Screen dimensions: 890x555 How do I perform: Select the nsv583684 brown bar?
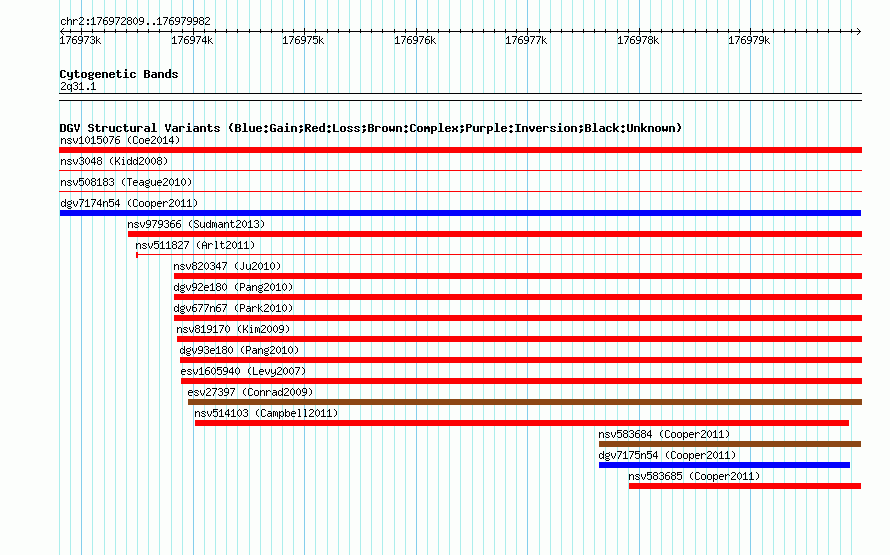[730, 444]
